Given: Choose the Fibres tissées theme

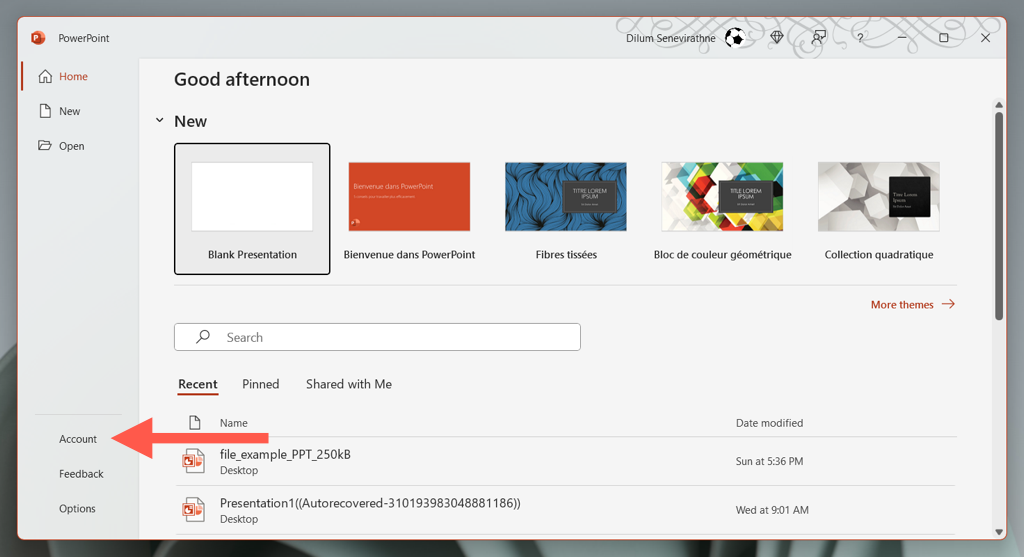Looking at the screenshot, I should point(566,209).
